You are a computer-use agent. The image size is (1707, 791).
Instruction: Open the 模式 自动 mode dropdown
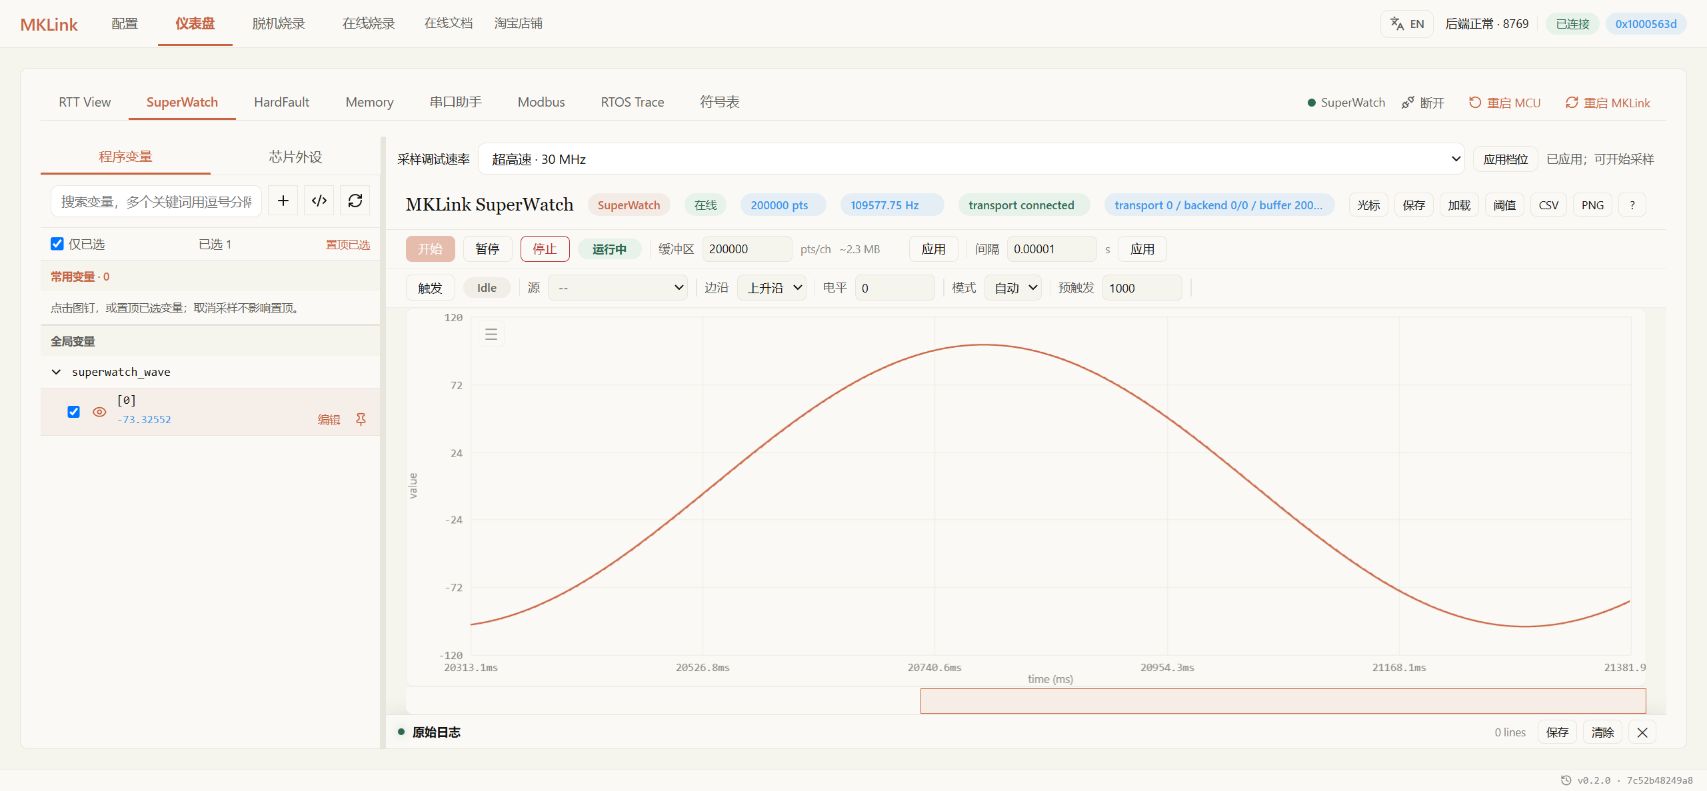coord(1013,288)
